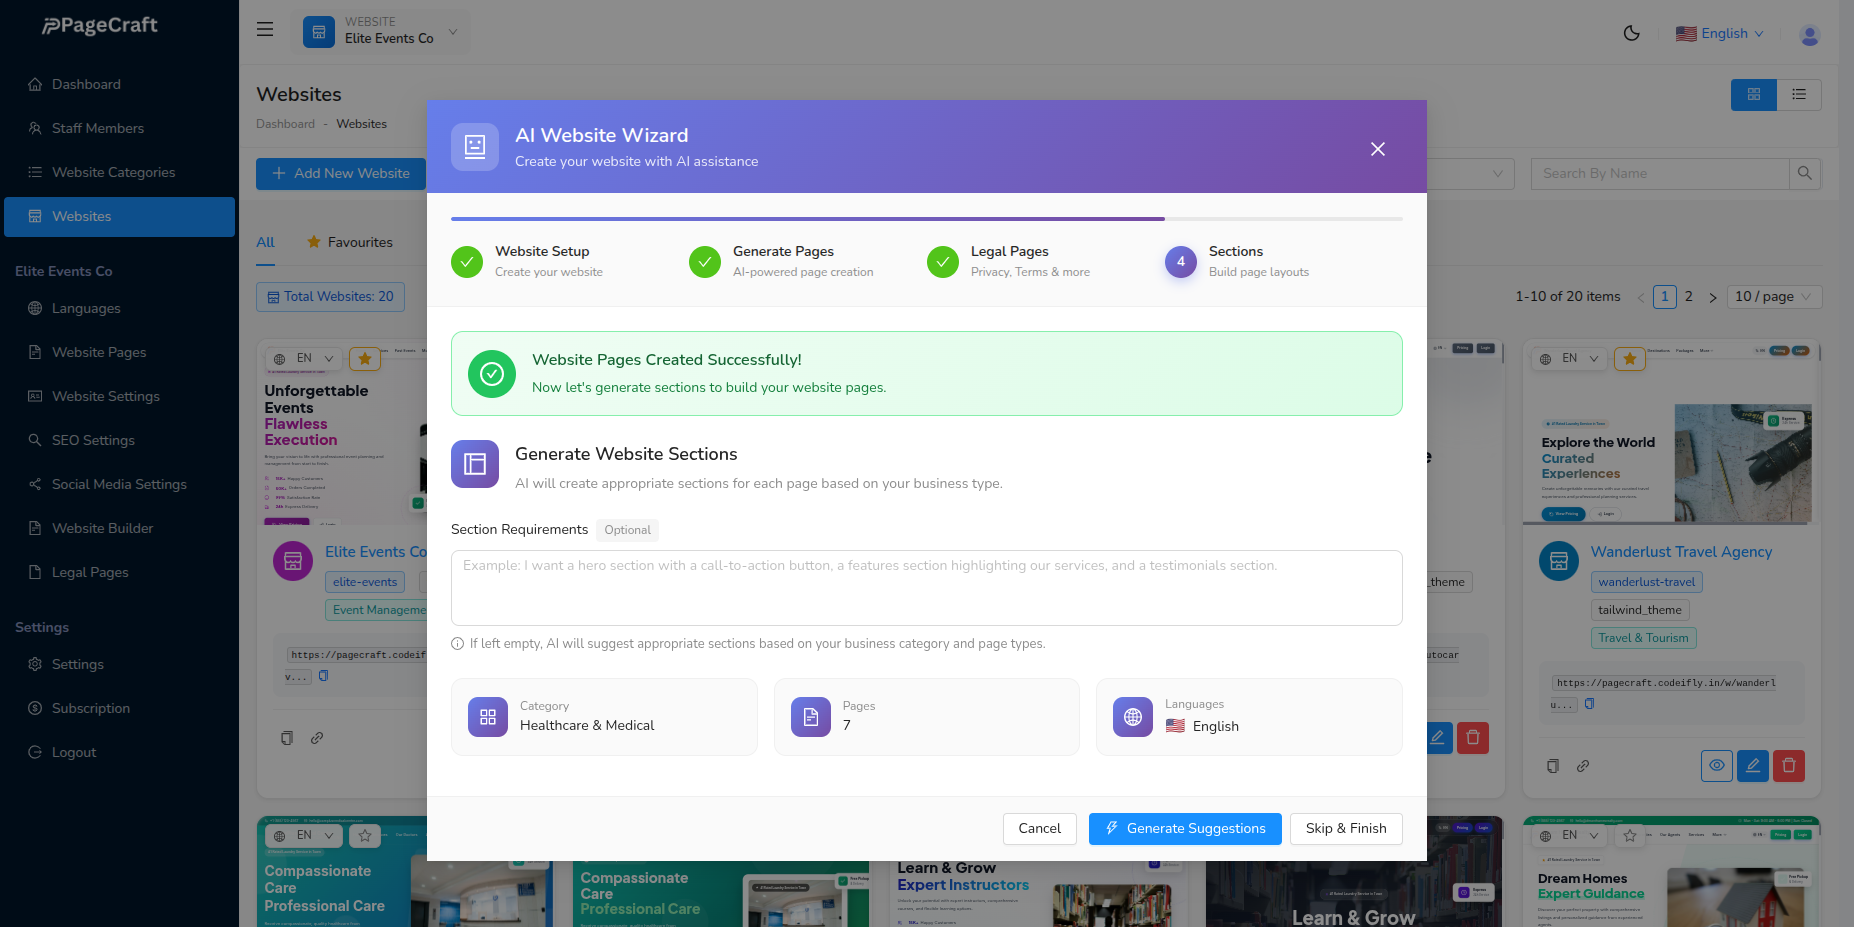Click the Section Requirements text area
Screen dimensions: 1854x927
click(926, 588)
